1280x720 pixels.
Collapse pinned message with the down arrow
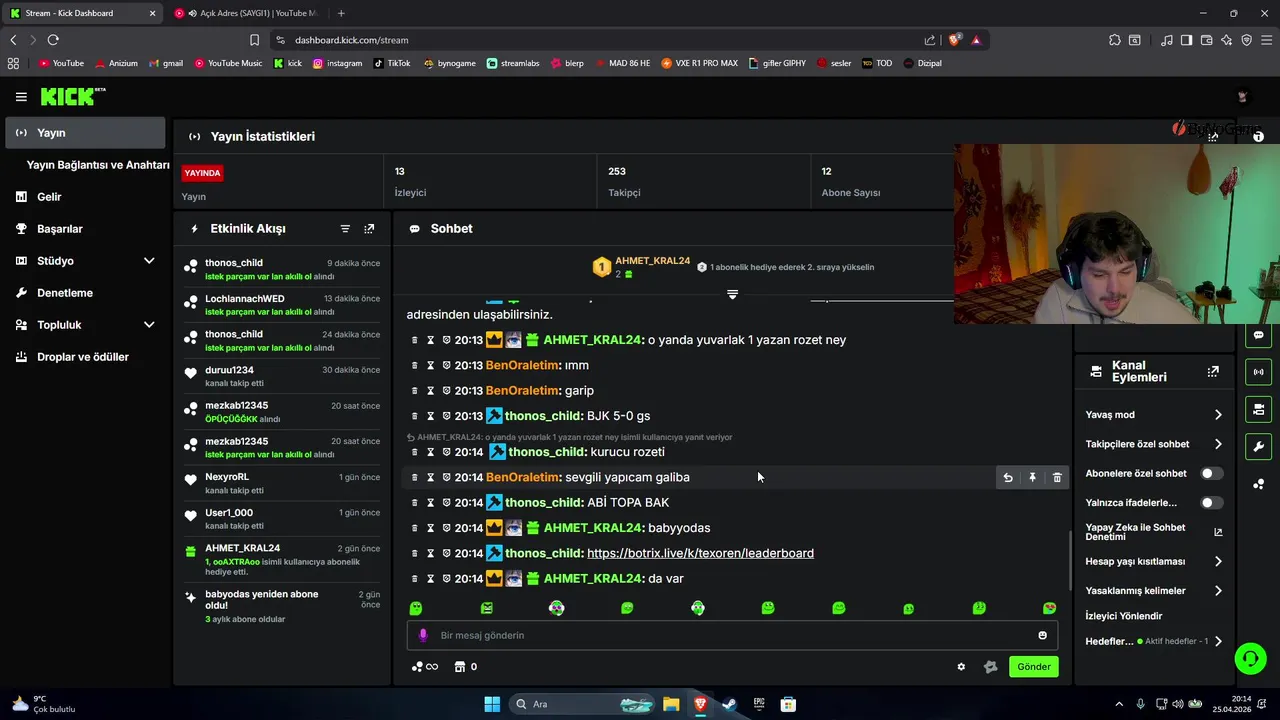point(732,294)
